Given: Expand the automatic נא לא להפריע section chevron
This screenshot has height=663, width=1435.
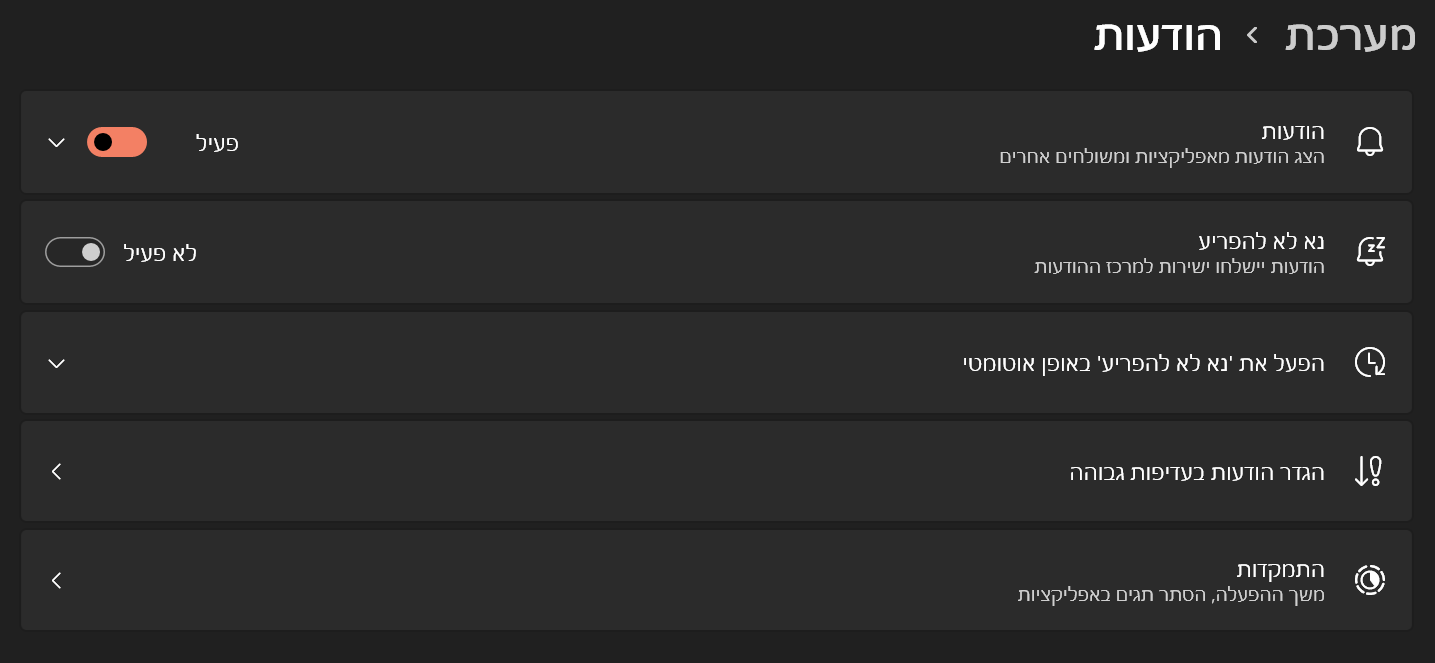Looking at the screenshot, I should tap(57, 363).
